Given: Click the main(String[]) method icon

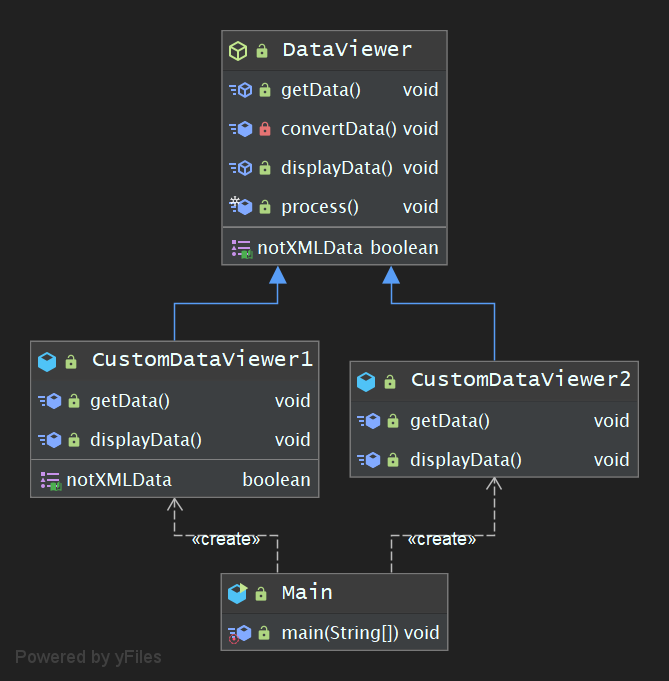Looking at the screenshot, I should point(241,633).
